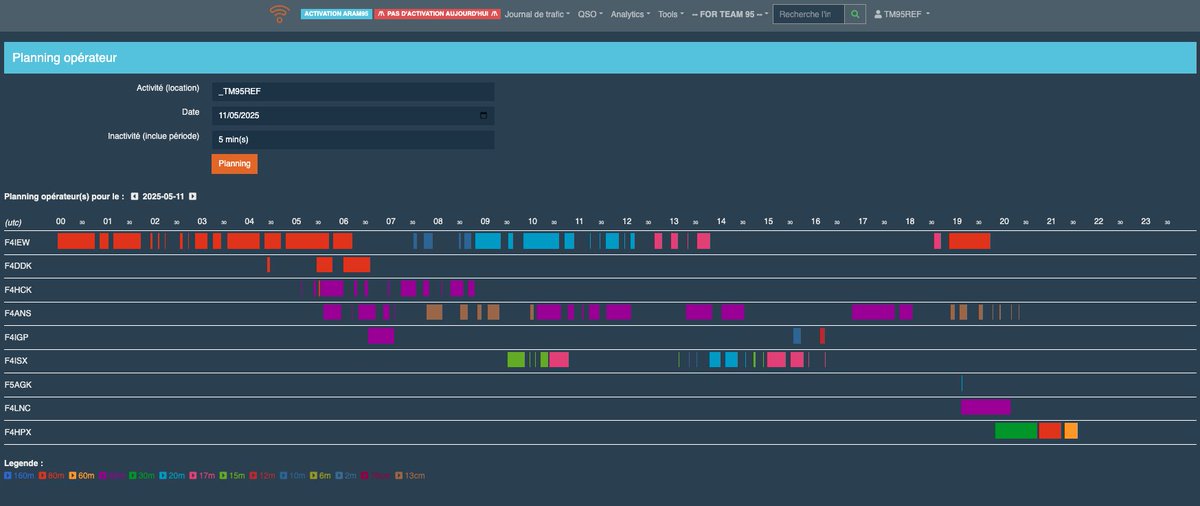
Task: Select F4IGP blue block before 16h
Action: (797, 336)
